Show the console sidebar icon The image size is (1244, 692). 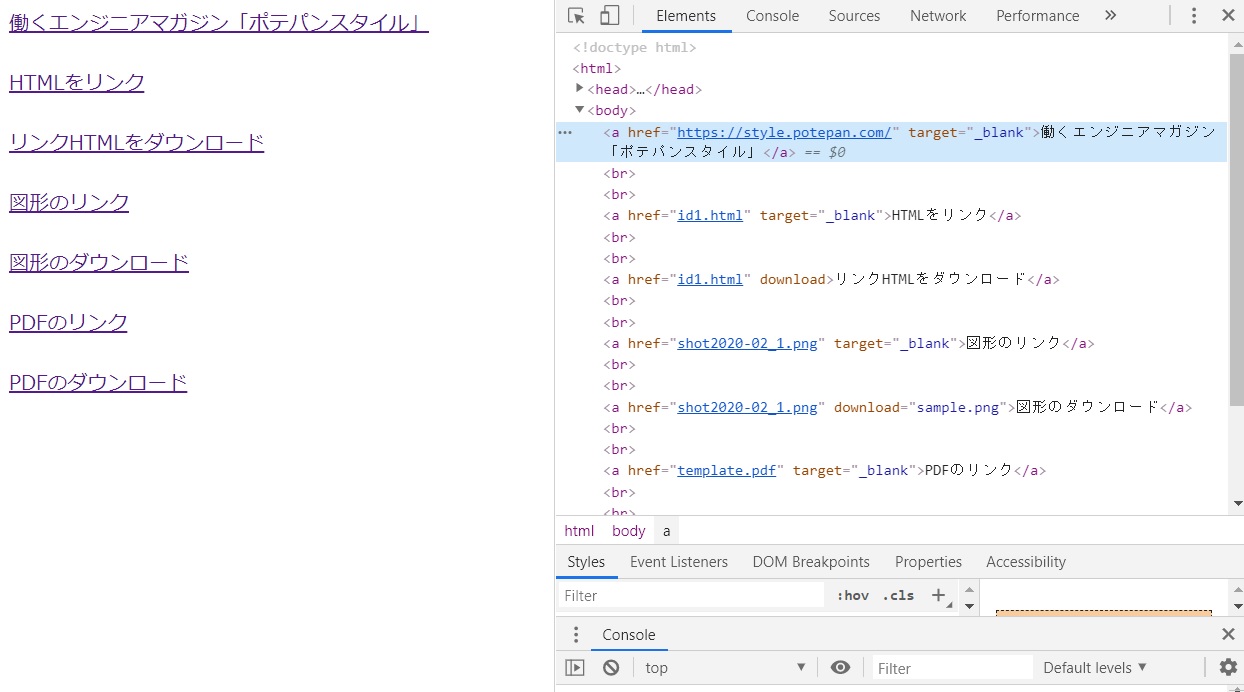click(x=575, y=667)
